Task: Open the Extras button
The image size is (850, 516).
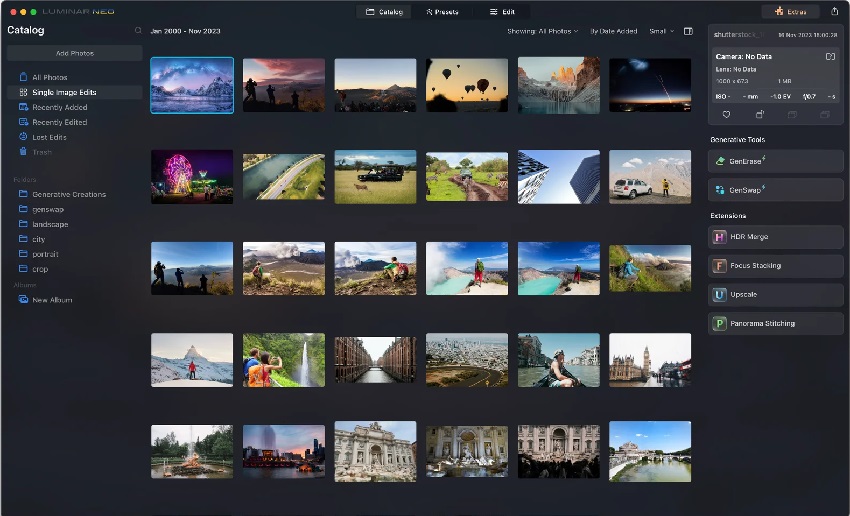Action: (x=790, y=12)
